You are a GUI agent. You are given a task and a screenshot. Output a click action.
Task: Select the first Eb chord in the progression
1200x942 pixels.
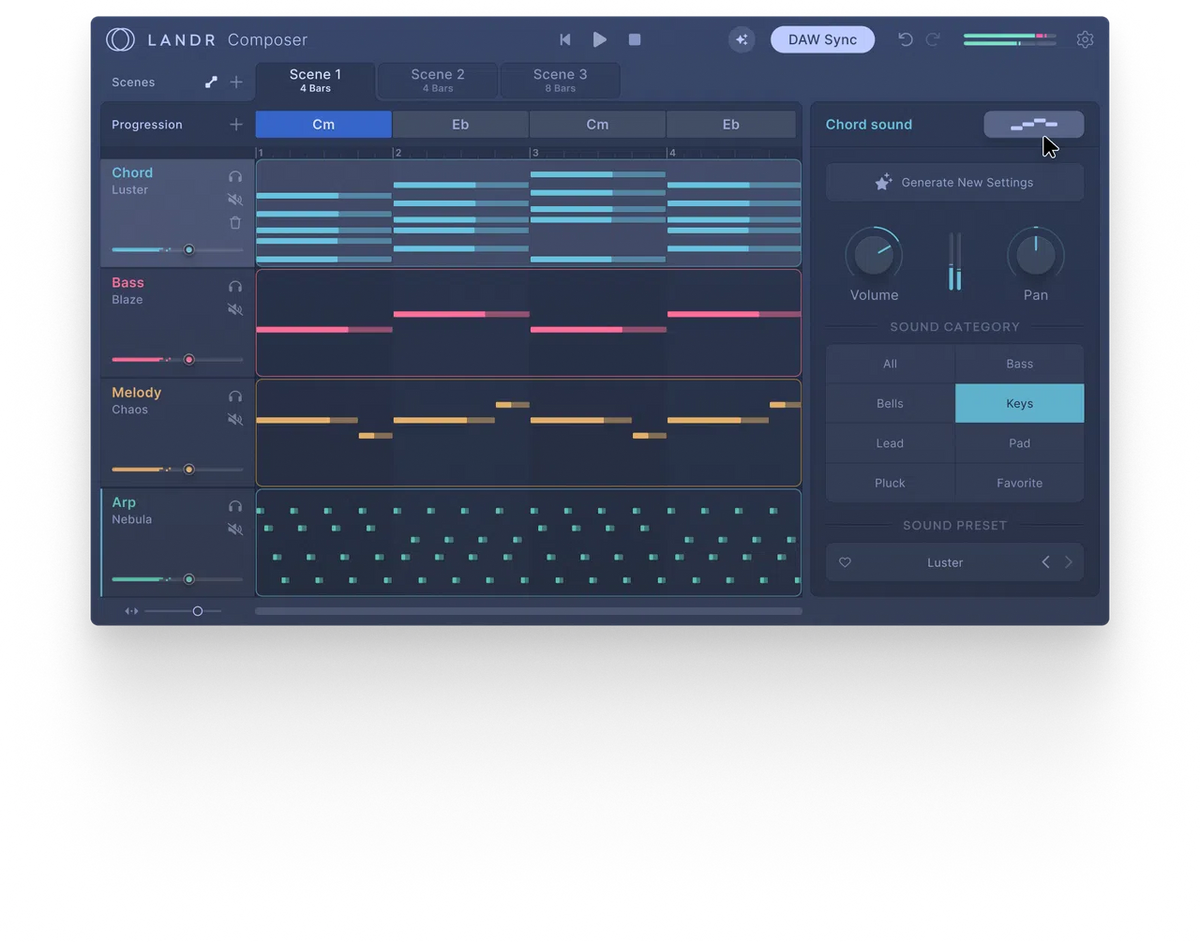coord(460,124)
